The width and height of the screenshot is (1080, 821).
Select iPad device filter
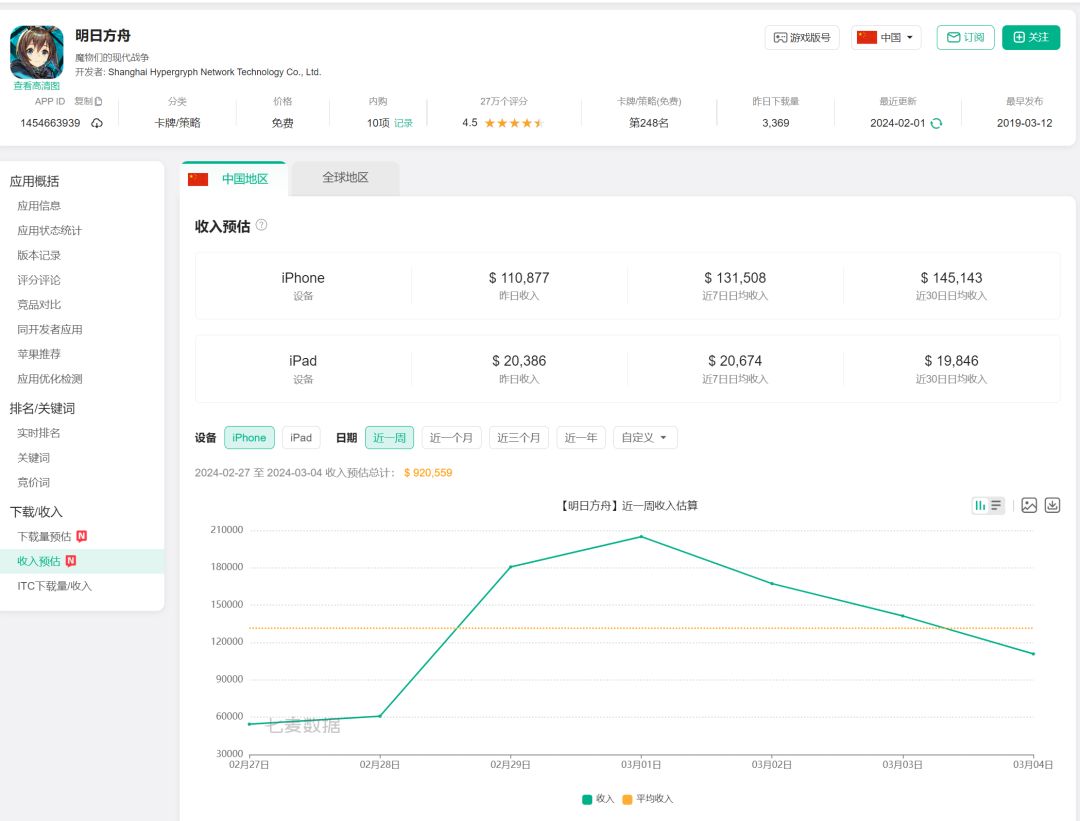(301, 438)
